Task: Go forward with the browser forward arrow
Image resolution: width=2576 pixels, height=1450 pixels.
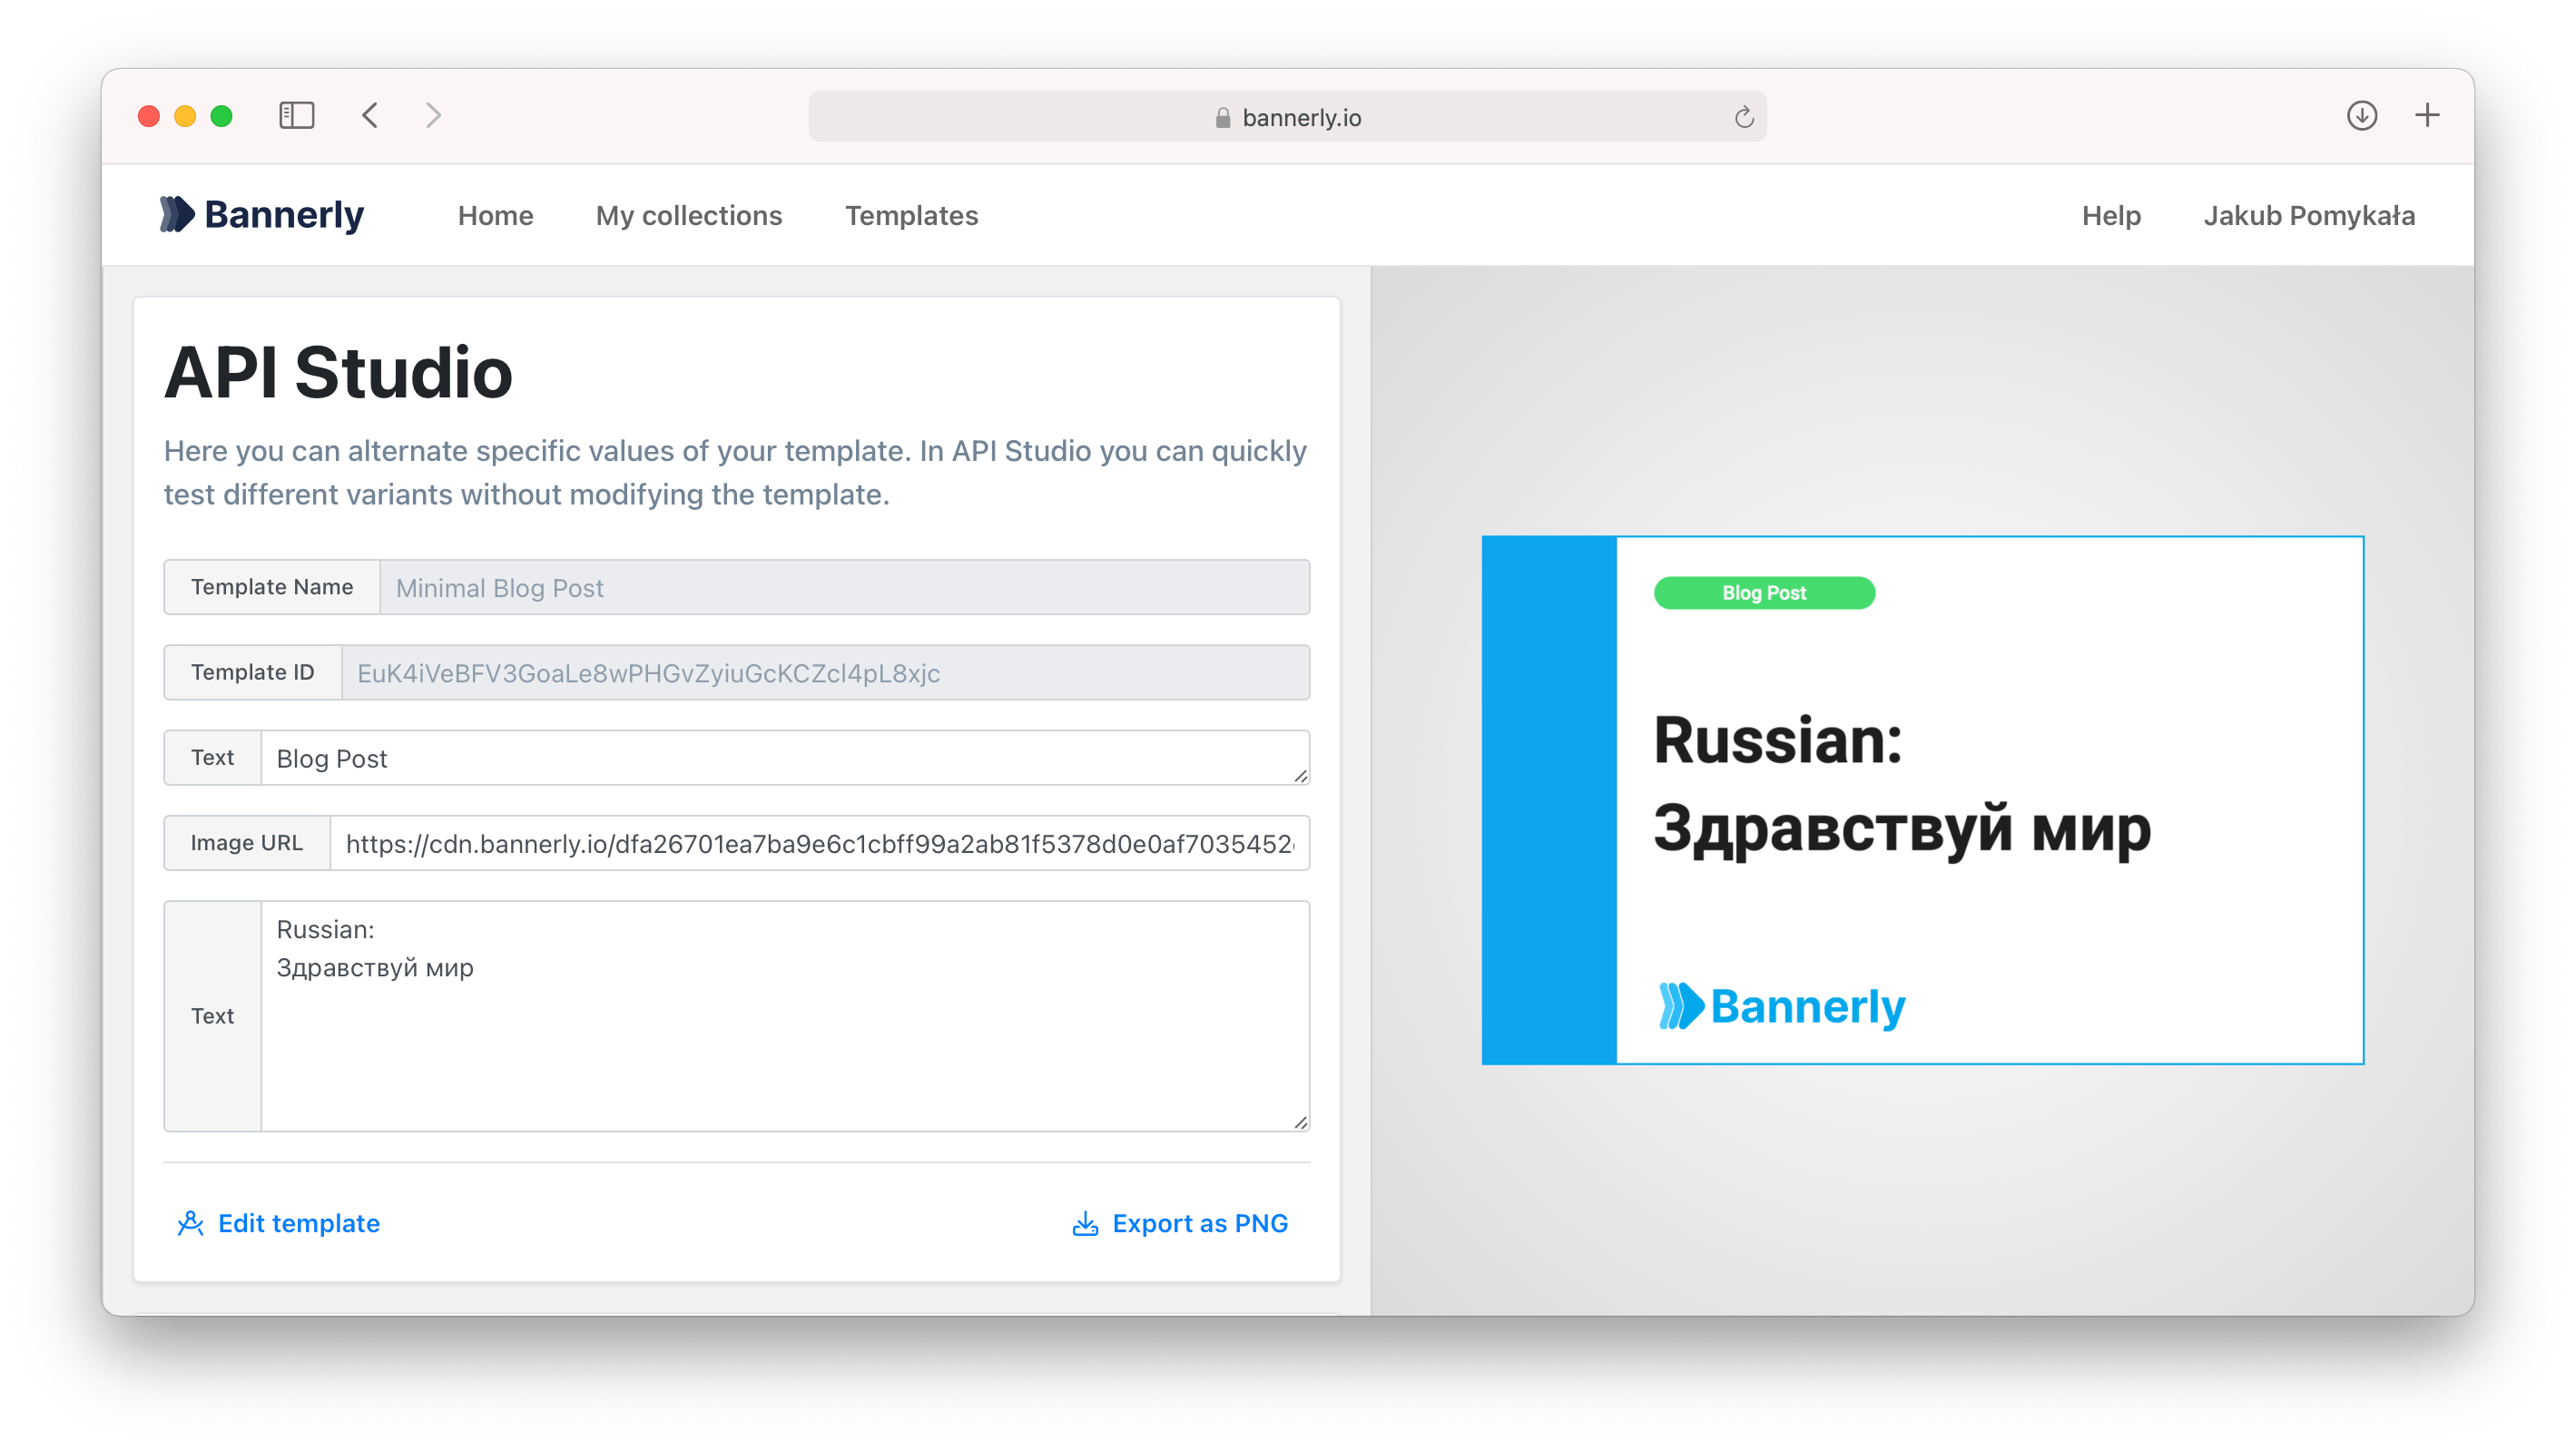Action: (x=433, y=116)
